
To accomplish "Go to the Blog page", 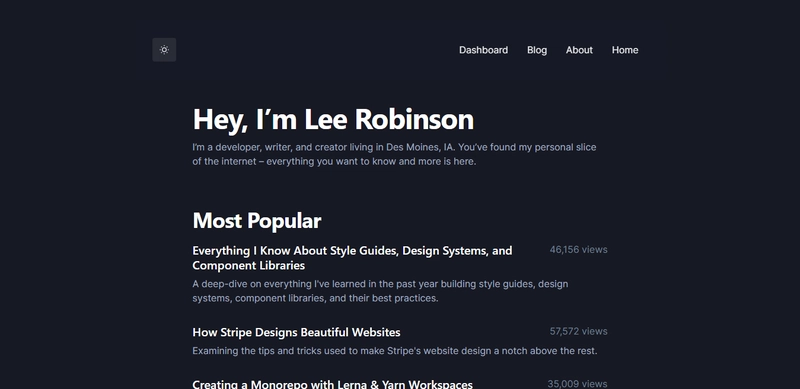I will [537, 50].
